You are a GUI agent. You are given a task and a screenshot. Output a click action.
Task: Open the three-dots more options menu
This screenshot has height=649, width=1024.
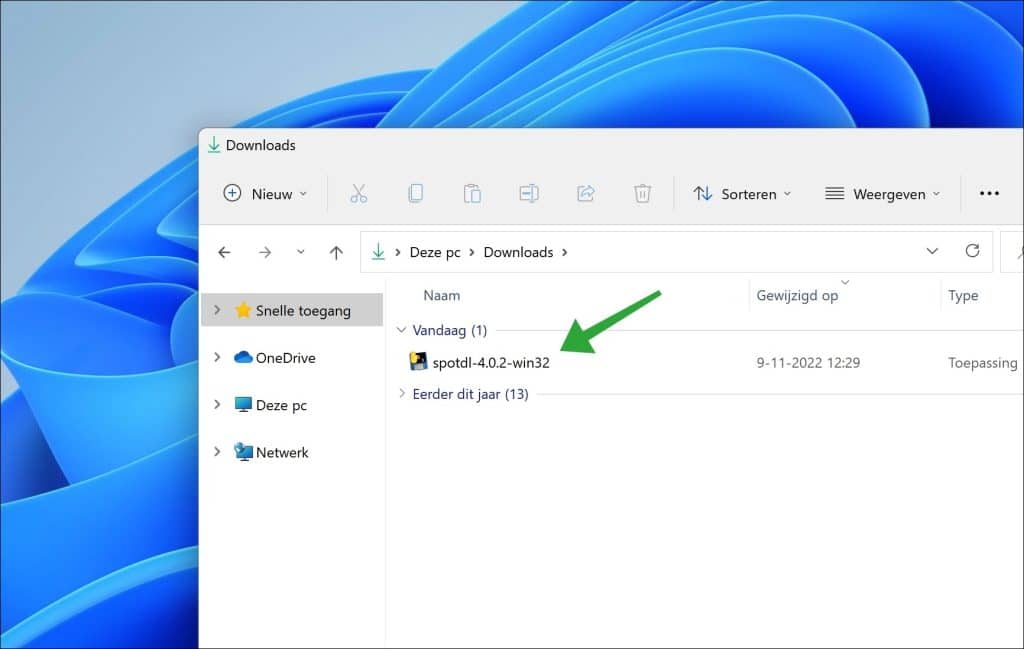pyautogui.click(x=989, y=194)
